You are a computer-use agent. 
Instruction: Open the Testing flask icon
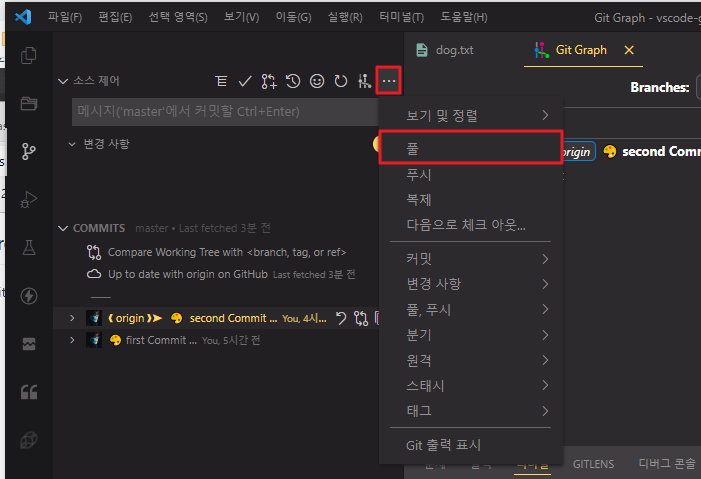coord(29,247)
